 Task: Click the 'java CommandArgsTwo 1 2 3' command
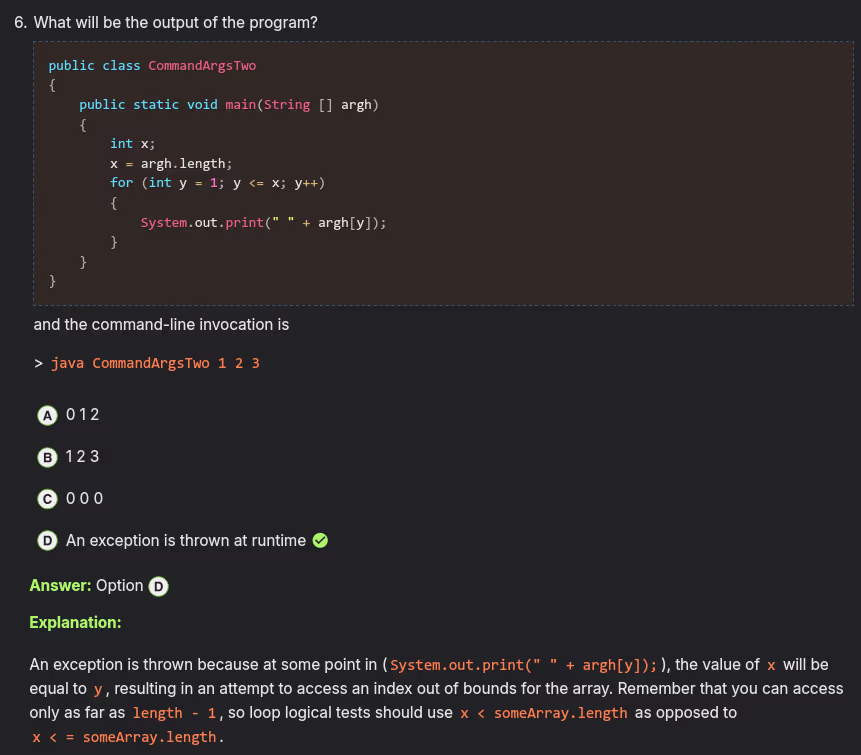coord(155,363)
